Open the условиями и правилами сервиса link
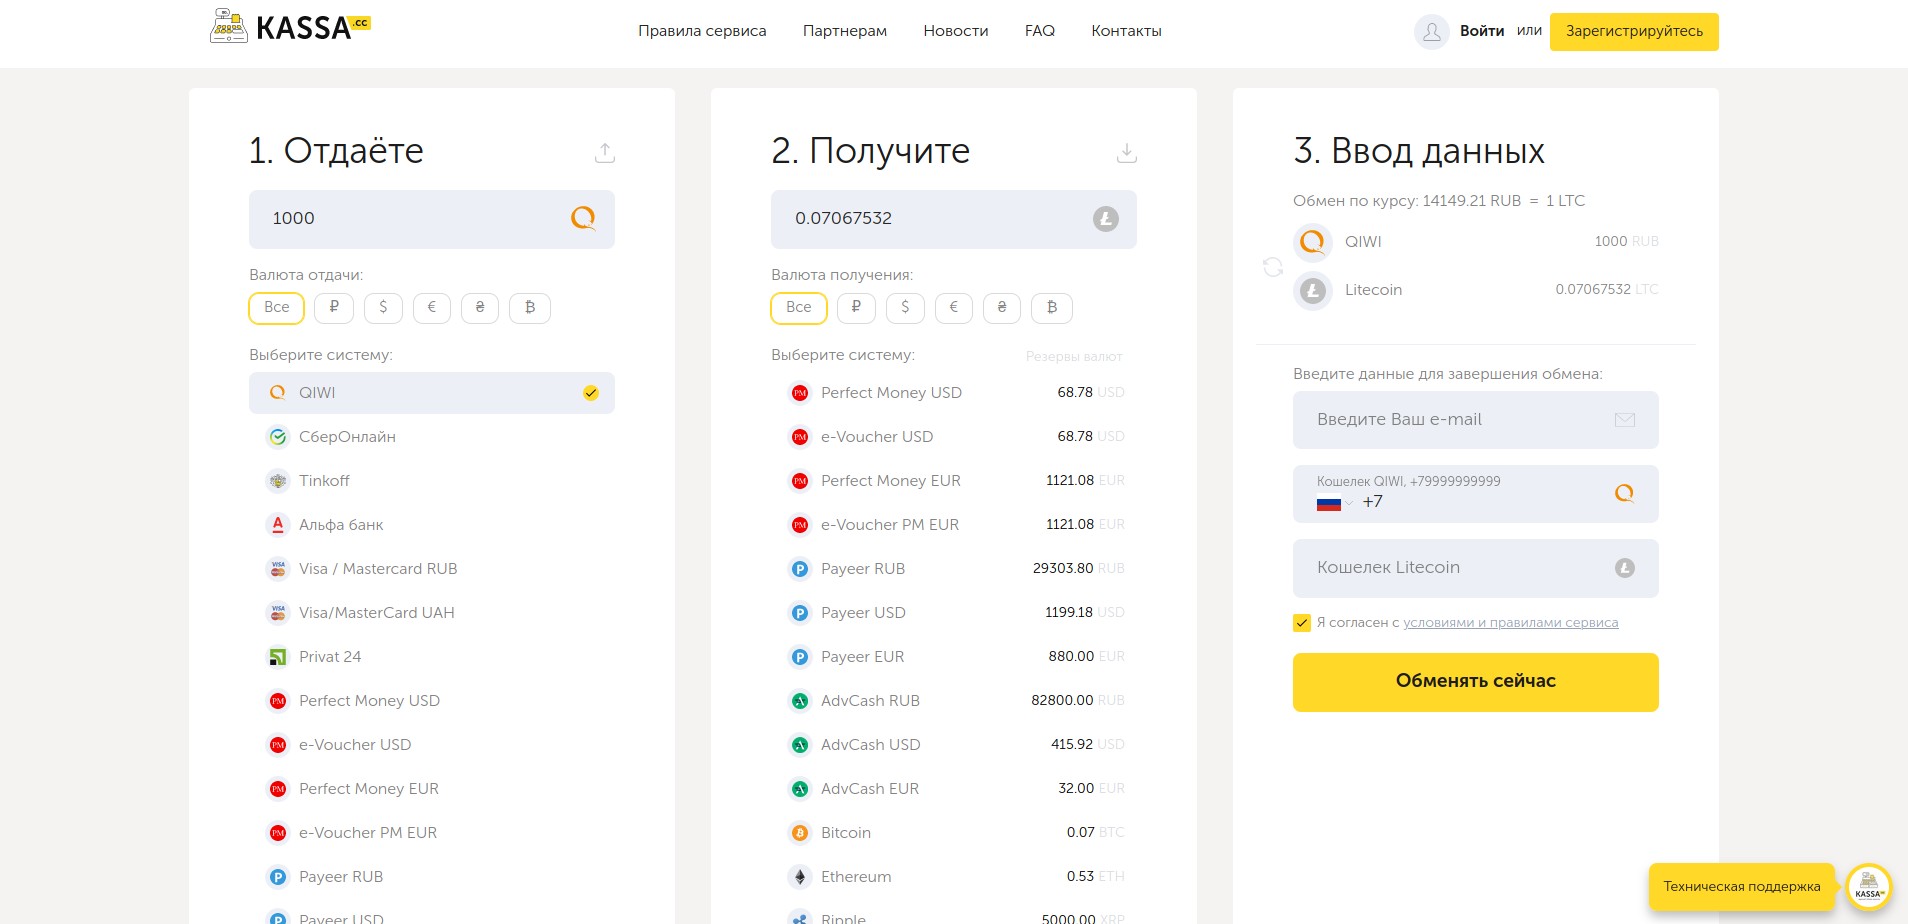 [x=1510, y=623]
